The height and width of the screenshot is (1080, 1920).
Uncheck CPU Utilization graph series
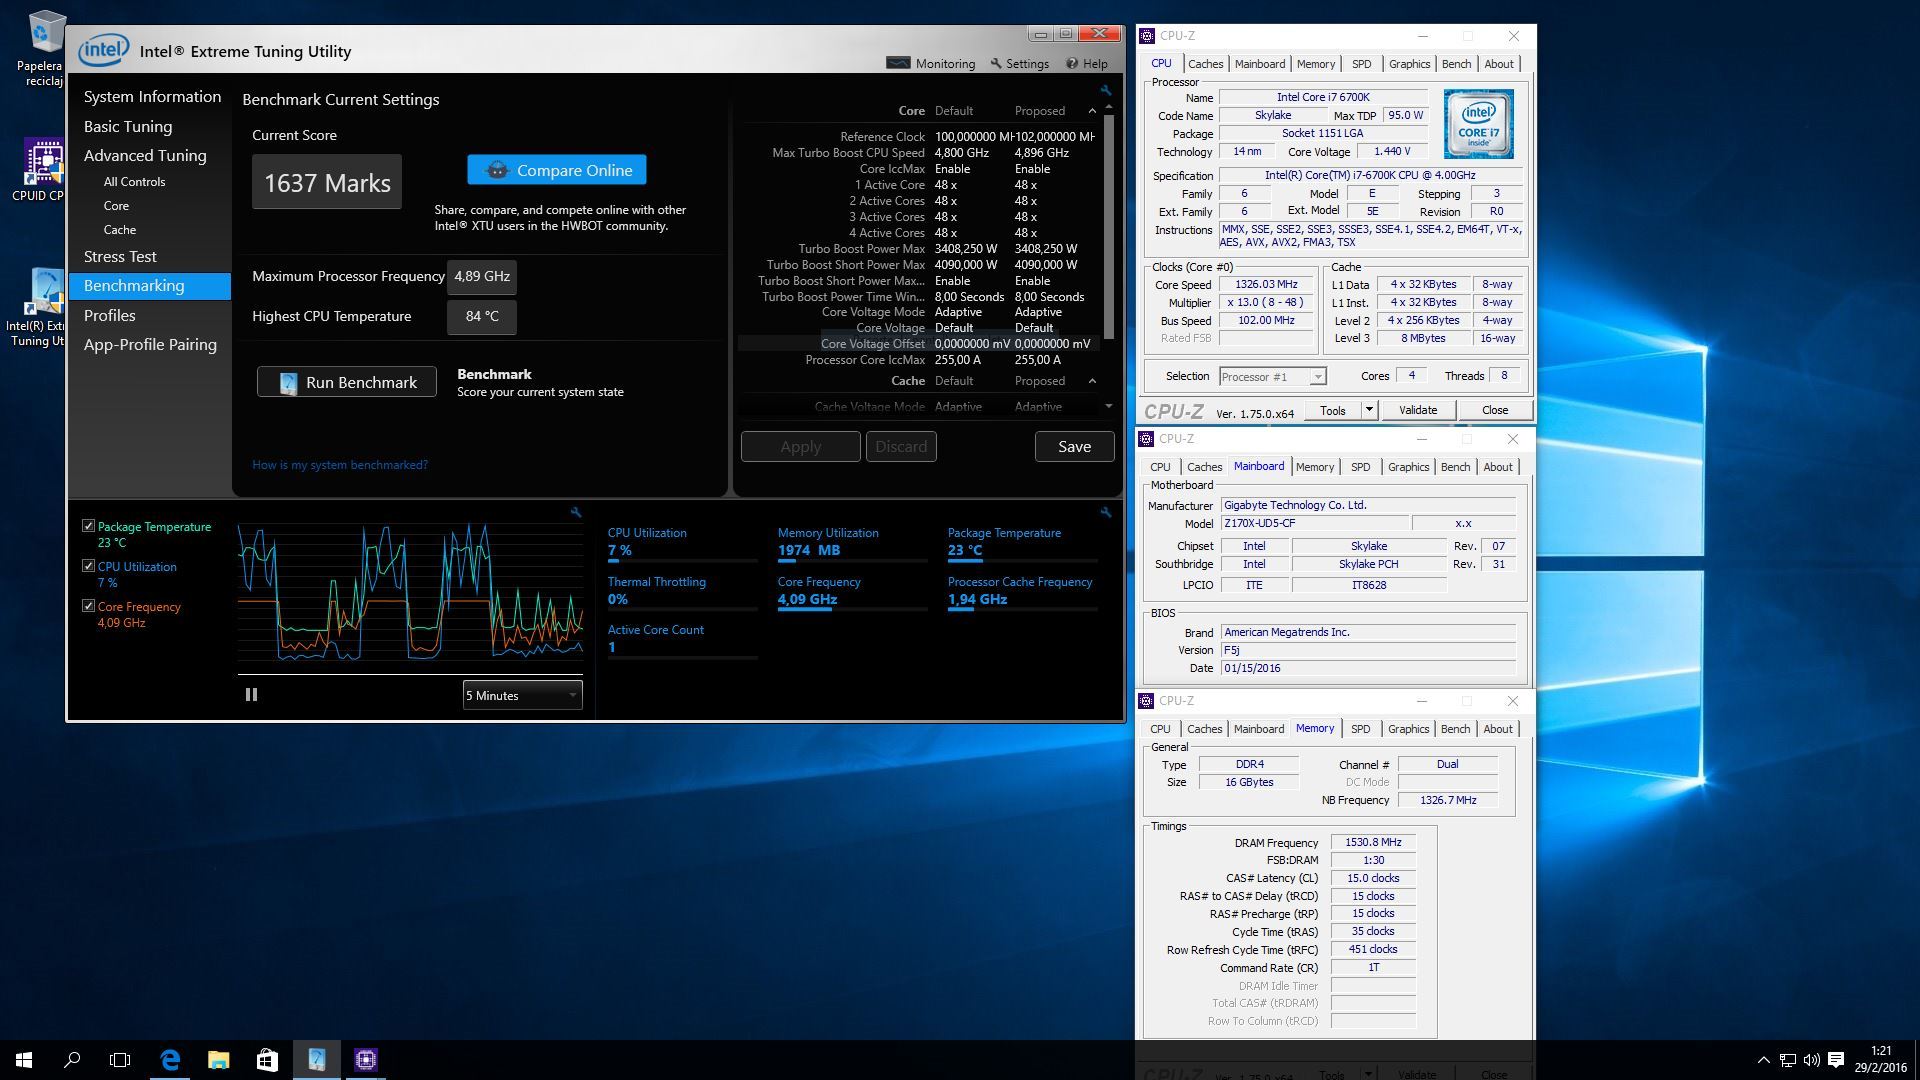(88, 565)
